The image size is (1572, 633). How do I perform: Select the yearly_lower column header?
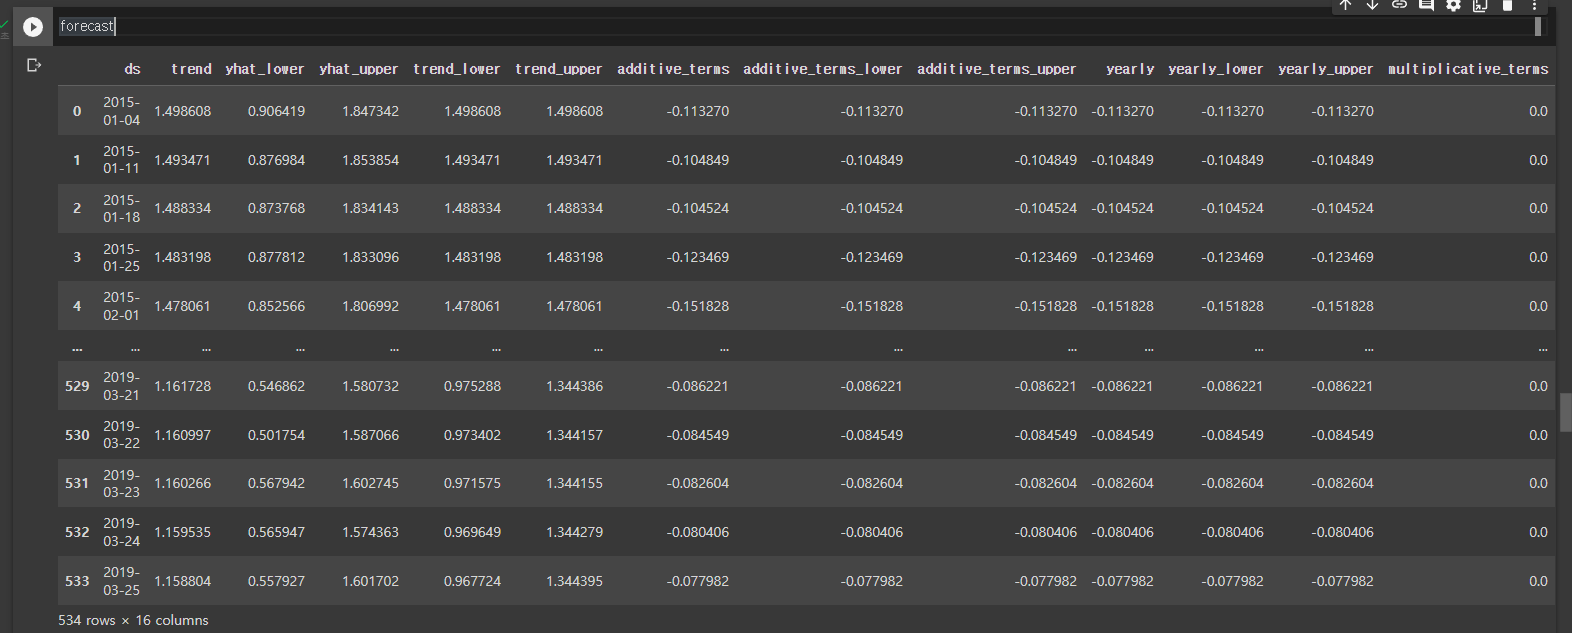(x=1216, y=69)
